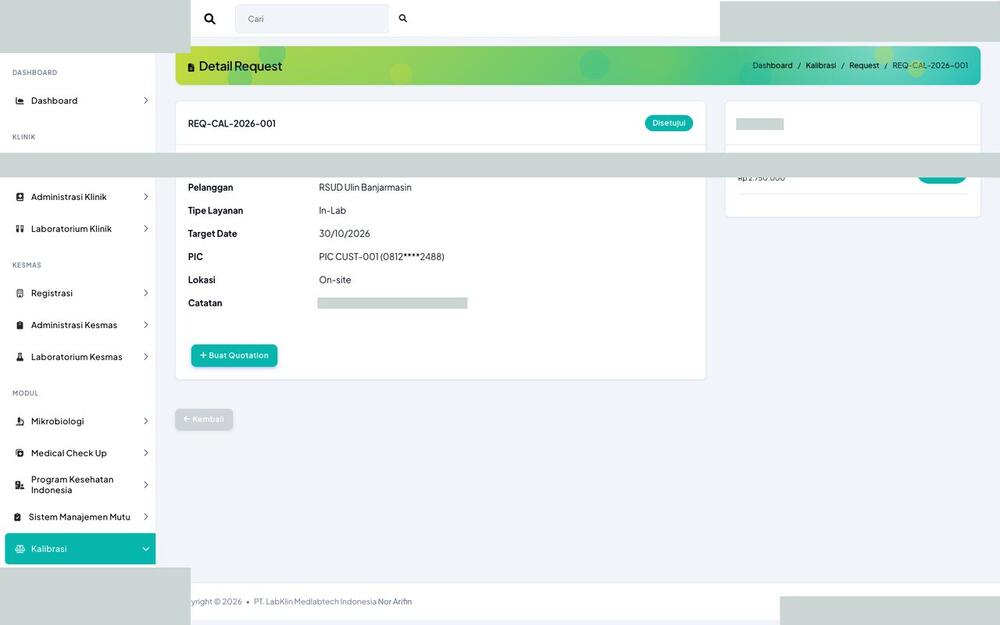The width and height of the screenshot is (1000, 625).
Task: Click the large magnifier icon in header
Action: tap(209, 18)
